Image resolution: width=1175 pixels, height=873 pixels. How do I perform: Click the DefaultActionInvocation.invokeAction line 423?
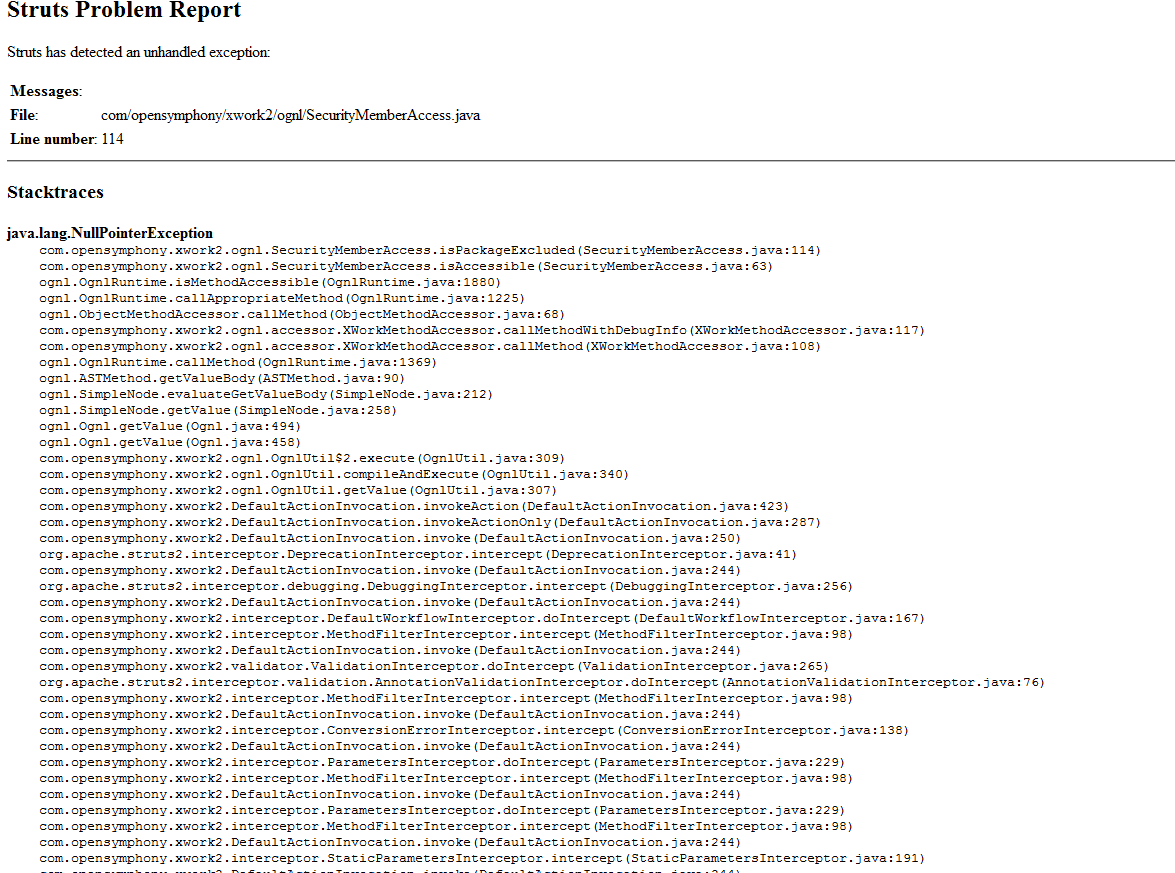click(x=414, y=507)
